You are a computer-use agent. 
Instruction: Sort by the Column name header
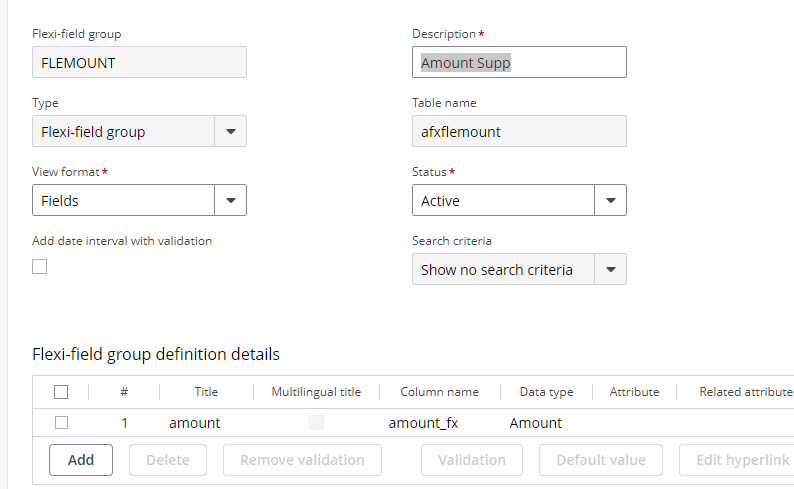coord(439,392)
